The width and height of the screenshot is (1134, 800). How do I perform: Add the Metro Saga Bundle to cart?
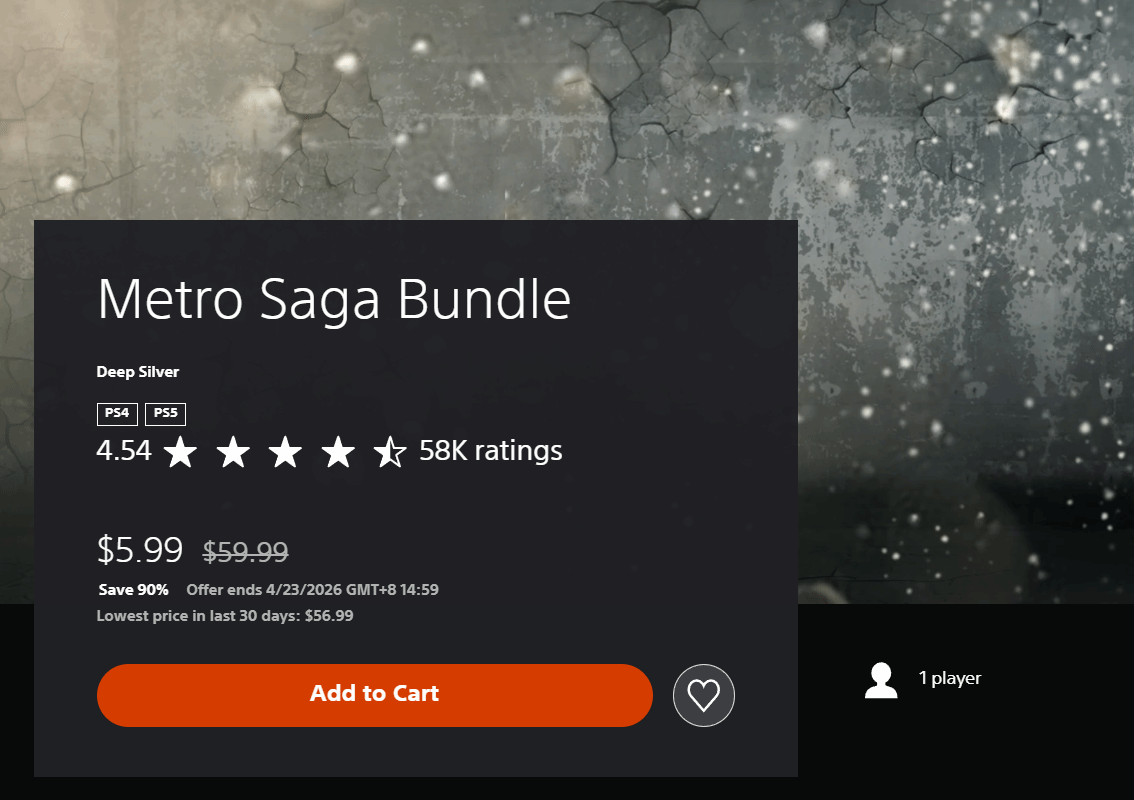[374, 695]
